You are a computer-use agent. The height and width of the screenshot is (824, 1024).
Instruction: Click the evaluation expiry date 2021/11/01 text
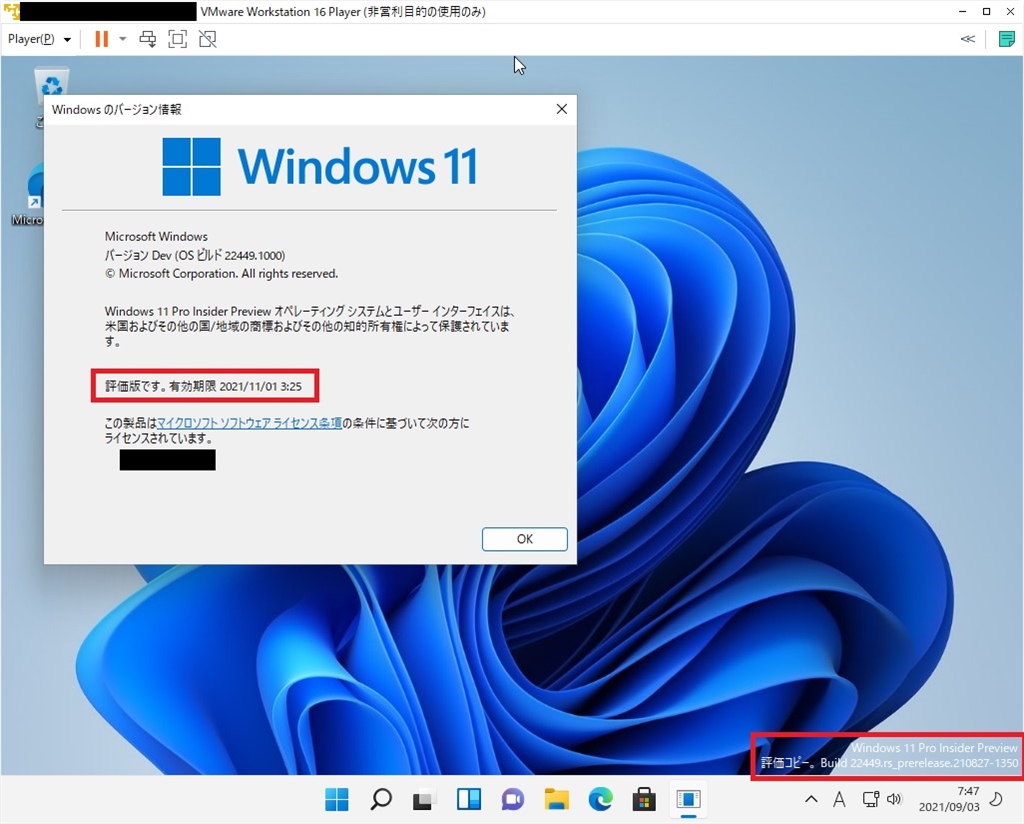click(260, 387)
